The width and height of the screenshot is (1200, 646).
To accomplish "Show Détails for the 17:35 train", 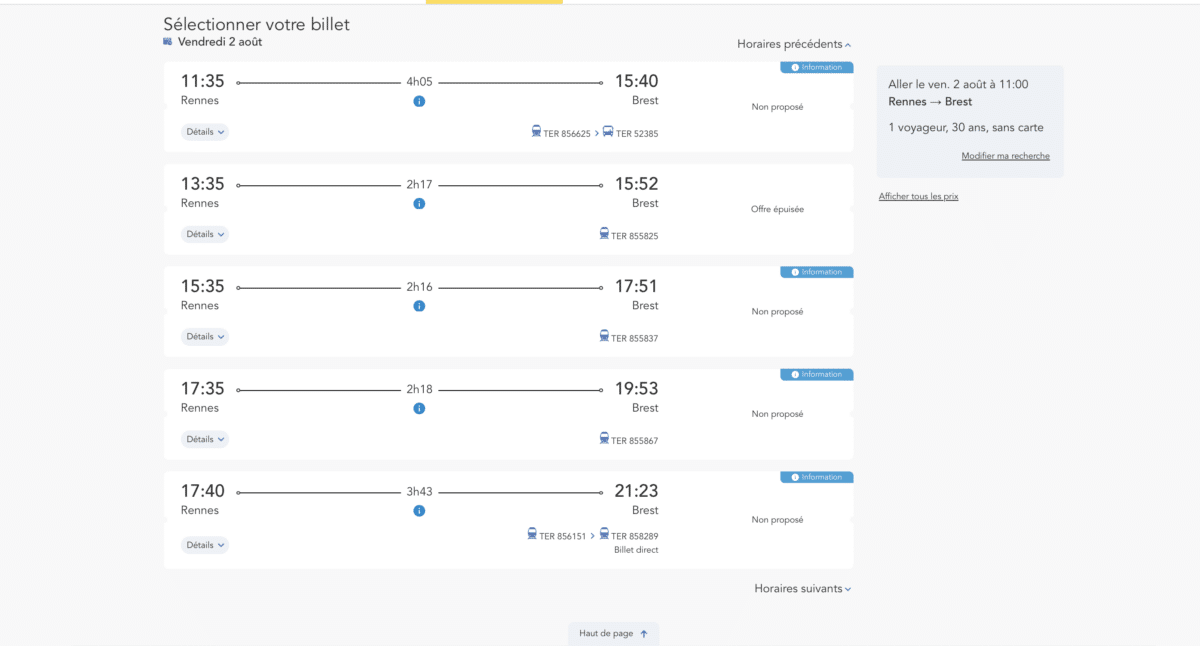I will point(205,439).
